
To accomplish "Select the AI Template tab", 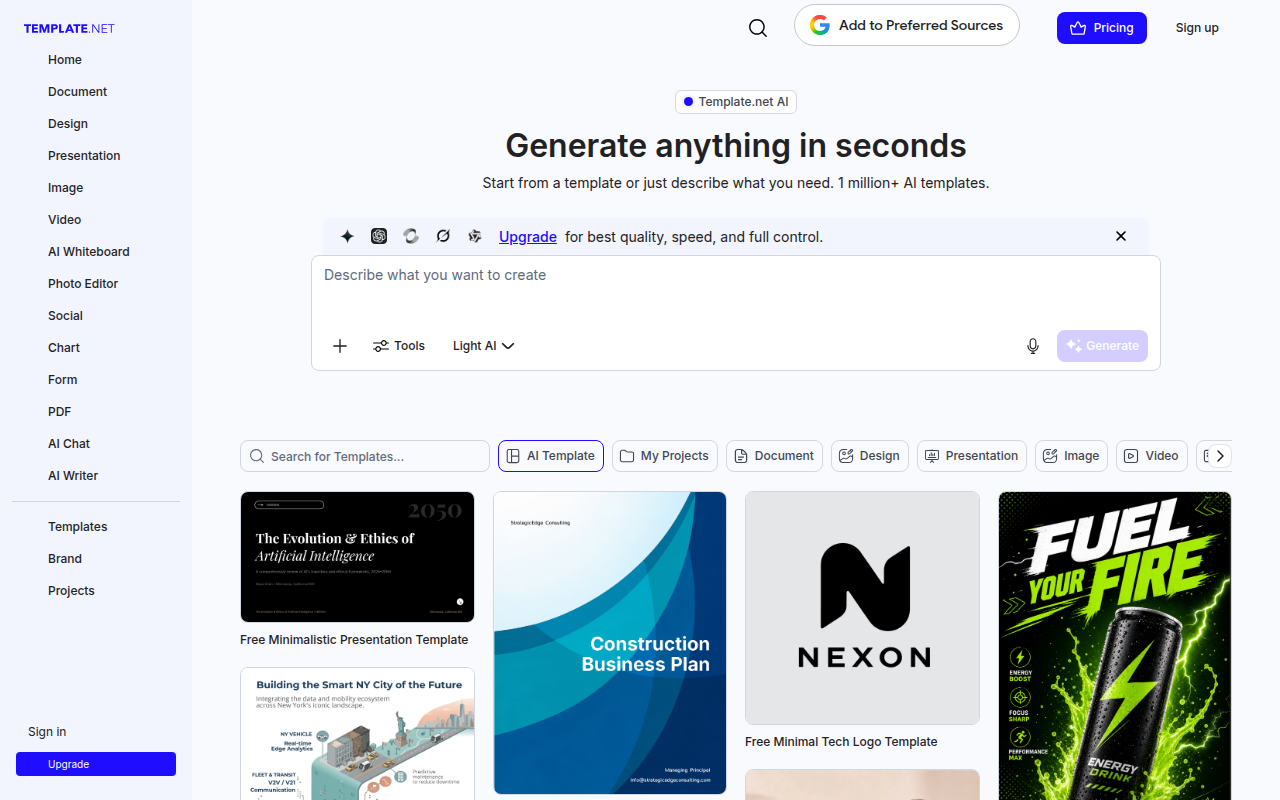I will [551, 456].
